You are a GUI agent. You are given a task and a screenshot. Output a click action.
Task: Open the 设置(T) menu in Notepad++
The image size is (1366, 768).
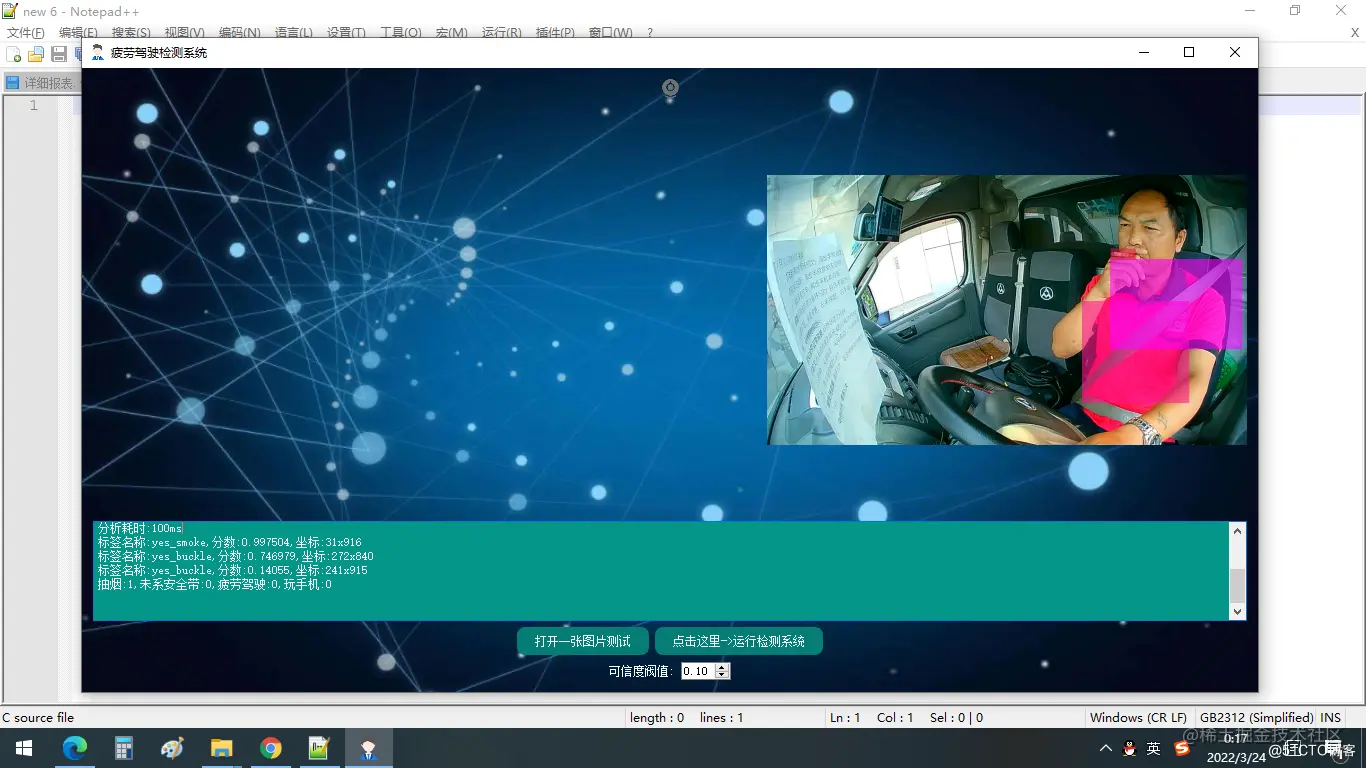pos(346,33)
